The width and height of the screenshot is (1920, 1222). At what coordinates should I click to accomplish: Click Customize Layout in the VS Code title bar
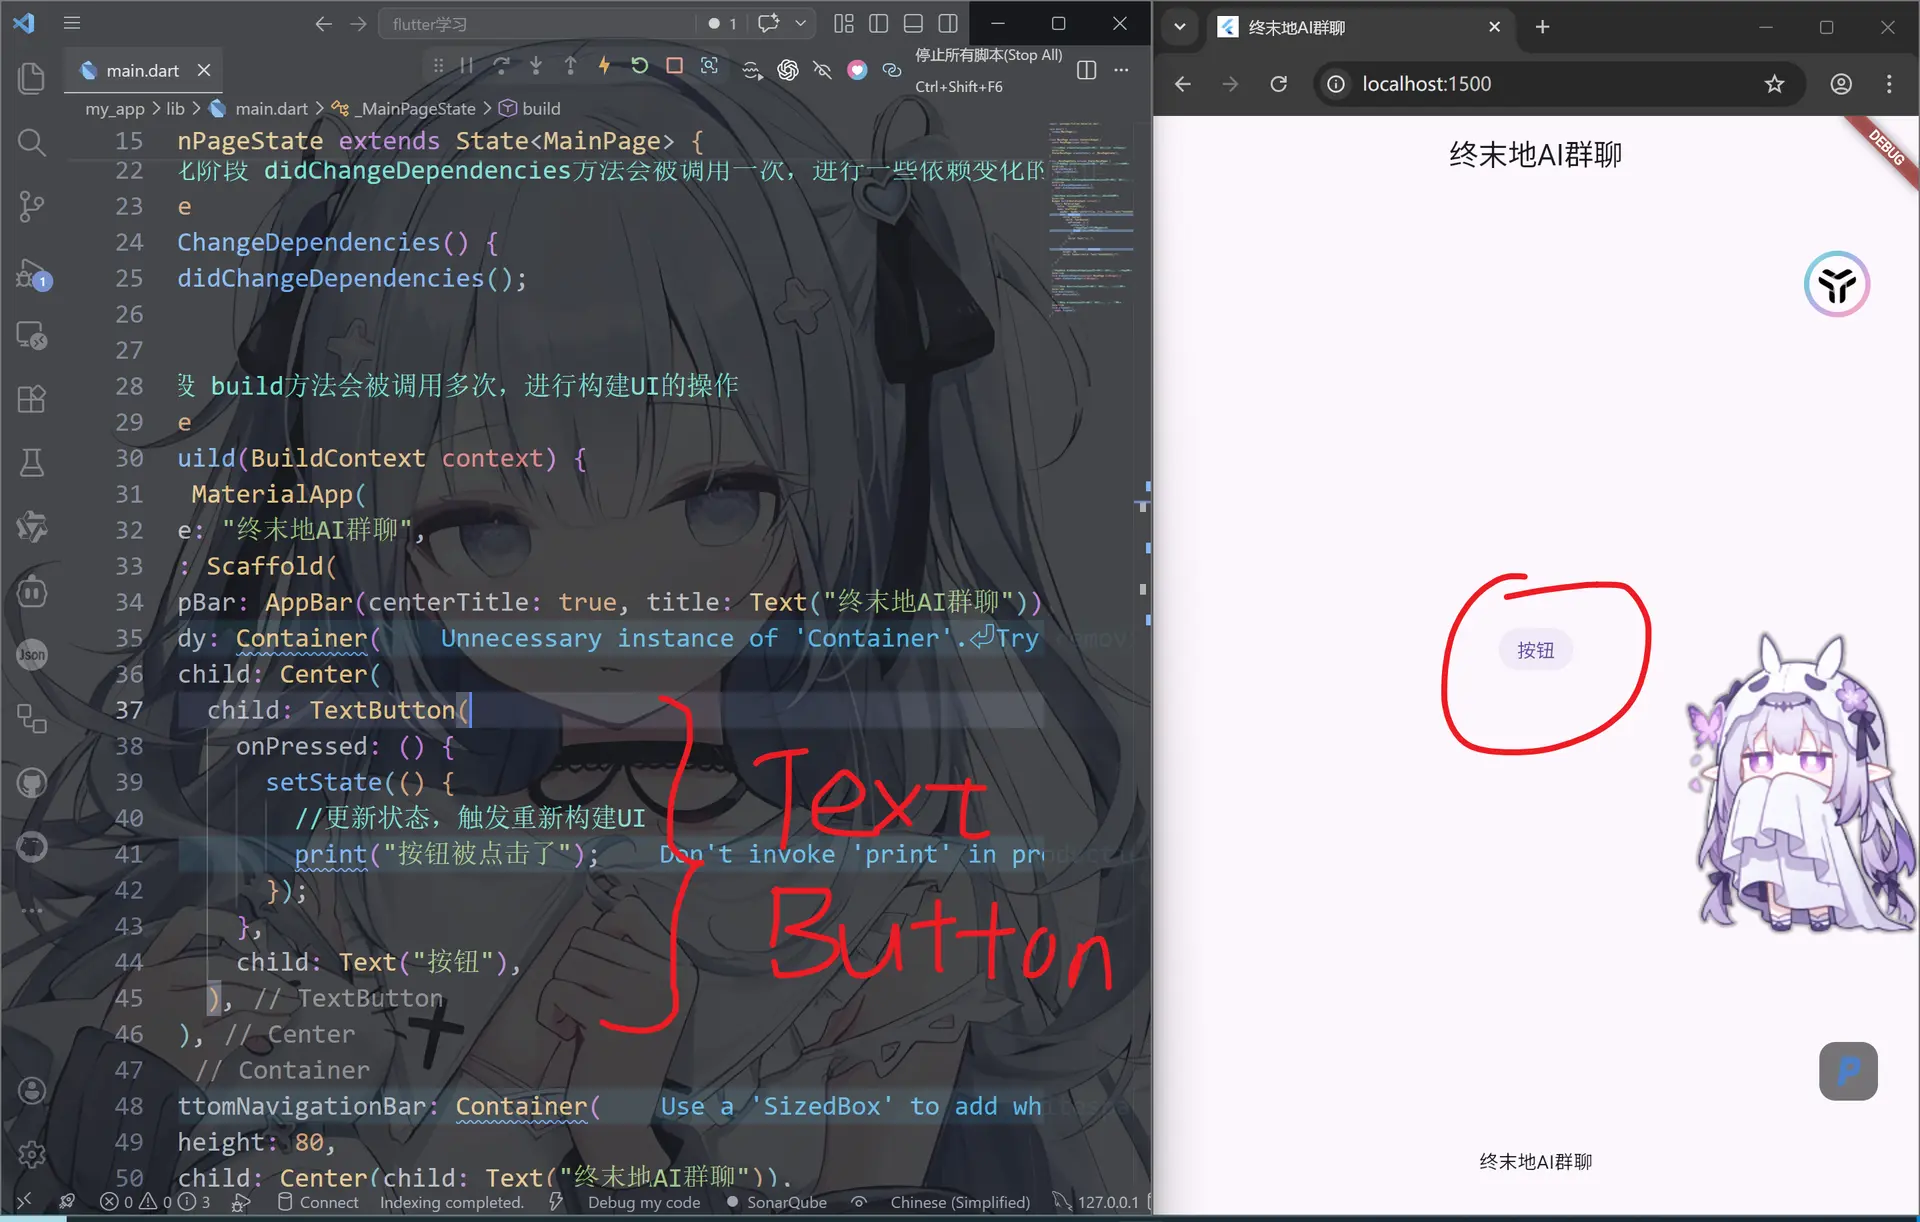(x=844, y=23)
